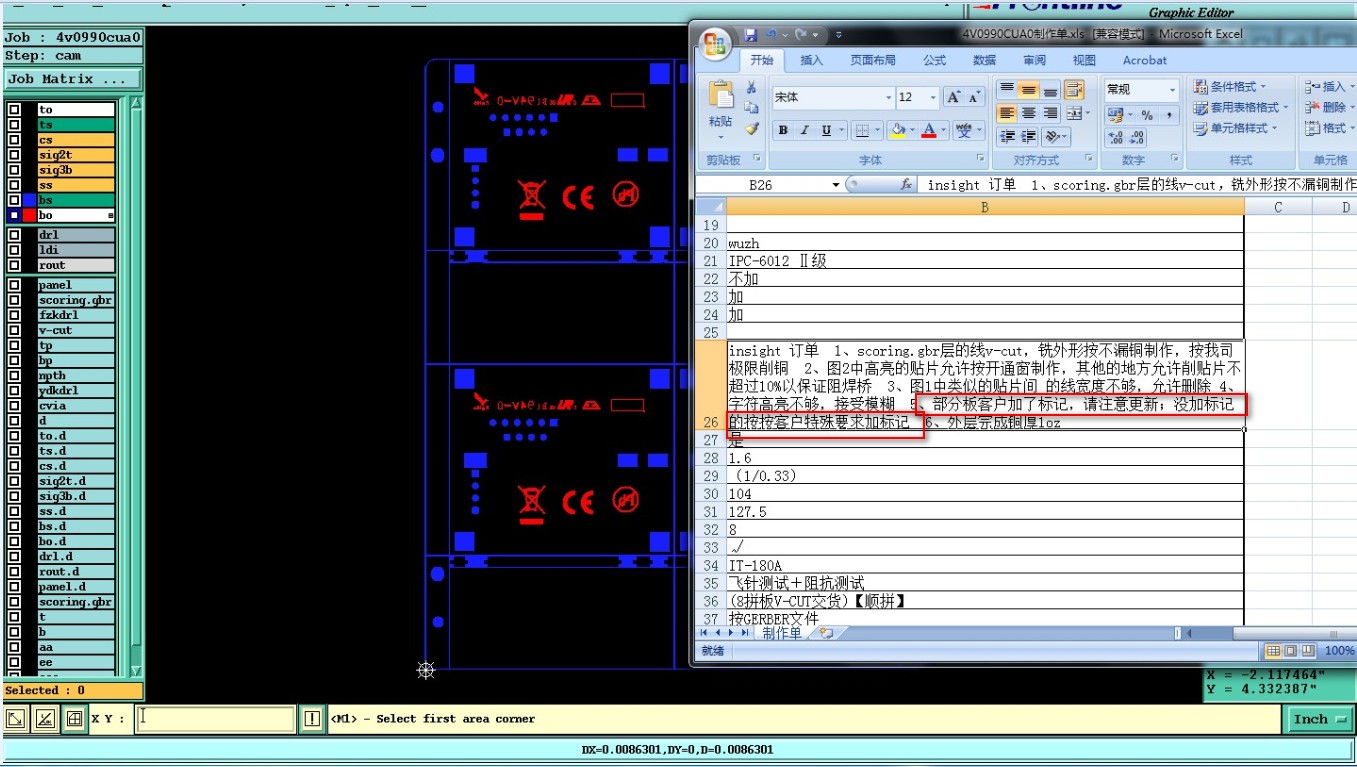Toggle underline formatting in Excel
1357x767 pixels.
click(826, 130)
